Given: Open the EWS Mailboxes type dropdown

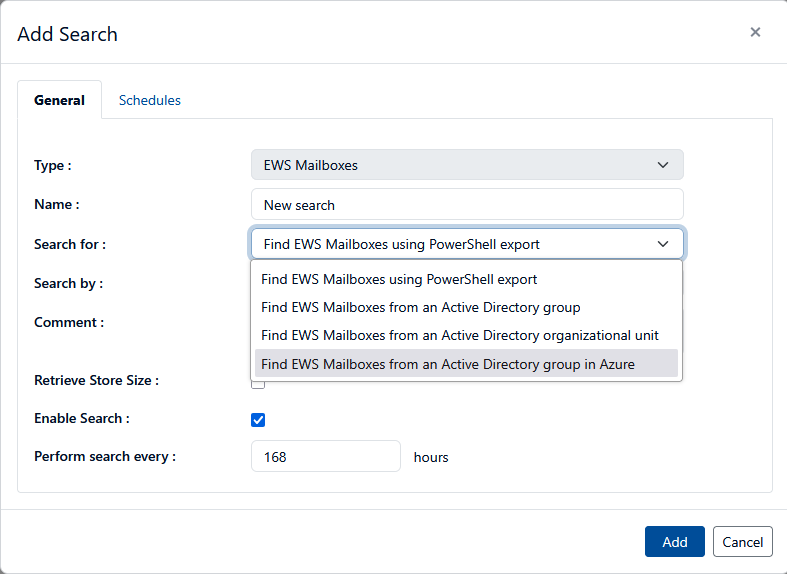Looking at the screenshot, I should (466, 165).
